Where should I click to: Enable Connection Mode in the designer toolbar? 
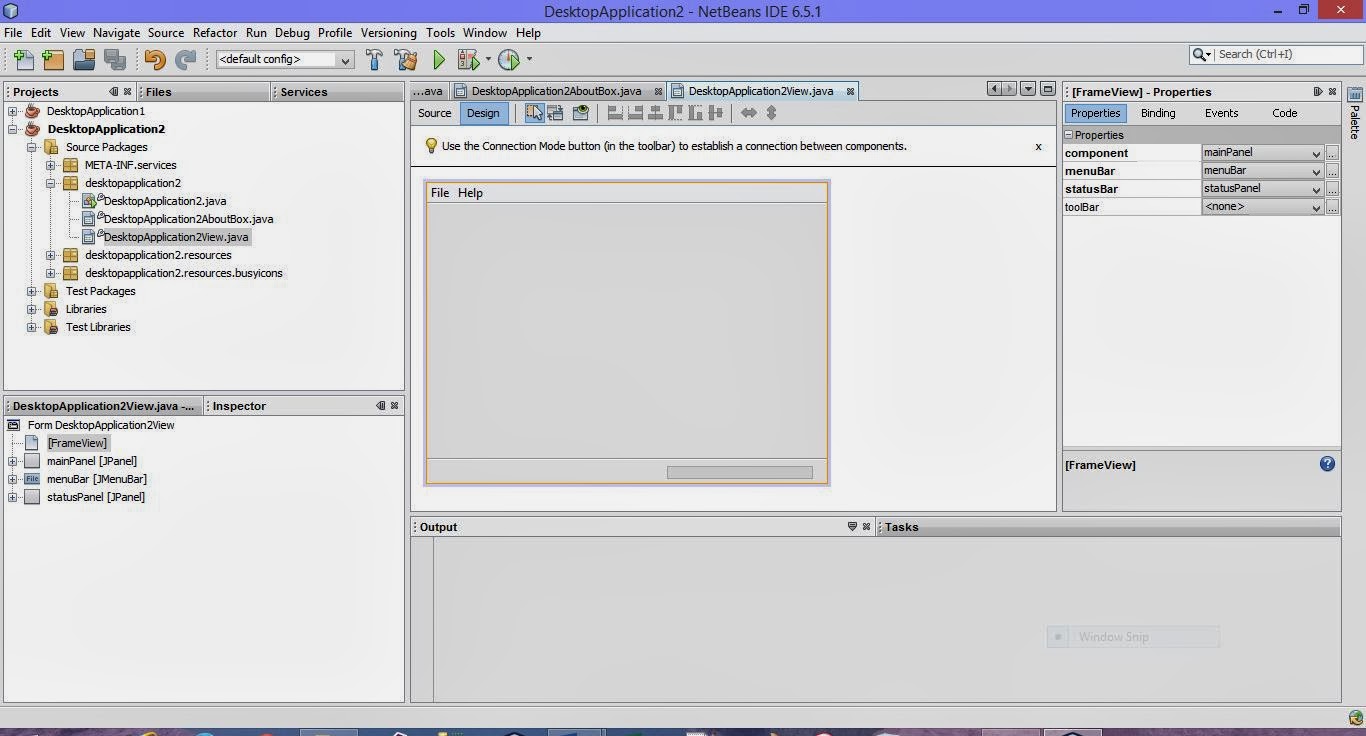[x=556, y=113]
